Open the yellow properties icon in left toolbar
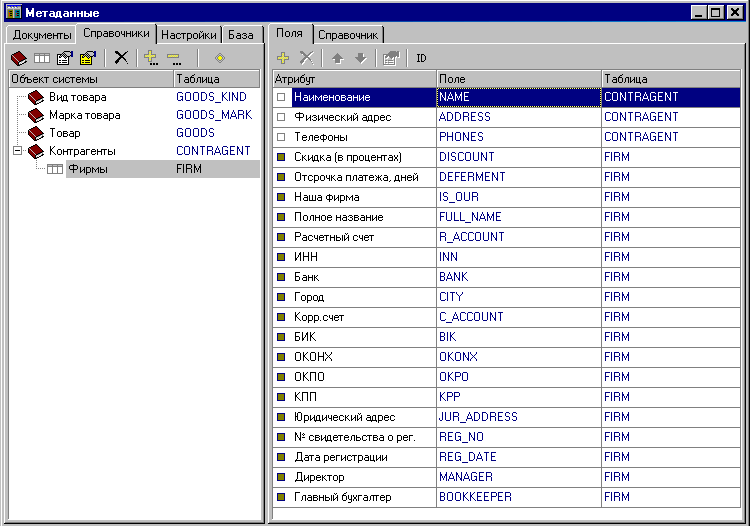The width and height of the screenshot is (750, 526). click(88, 58)
